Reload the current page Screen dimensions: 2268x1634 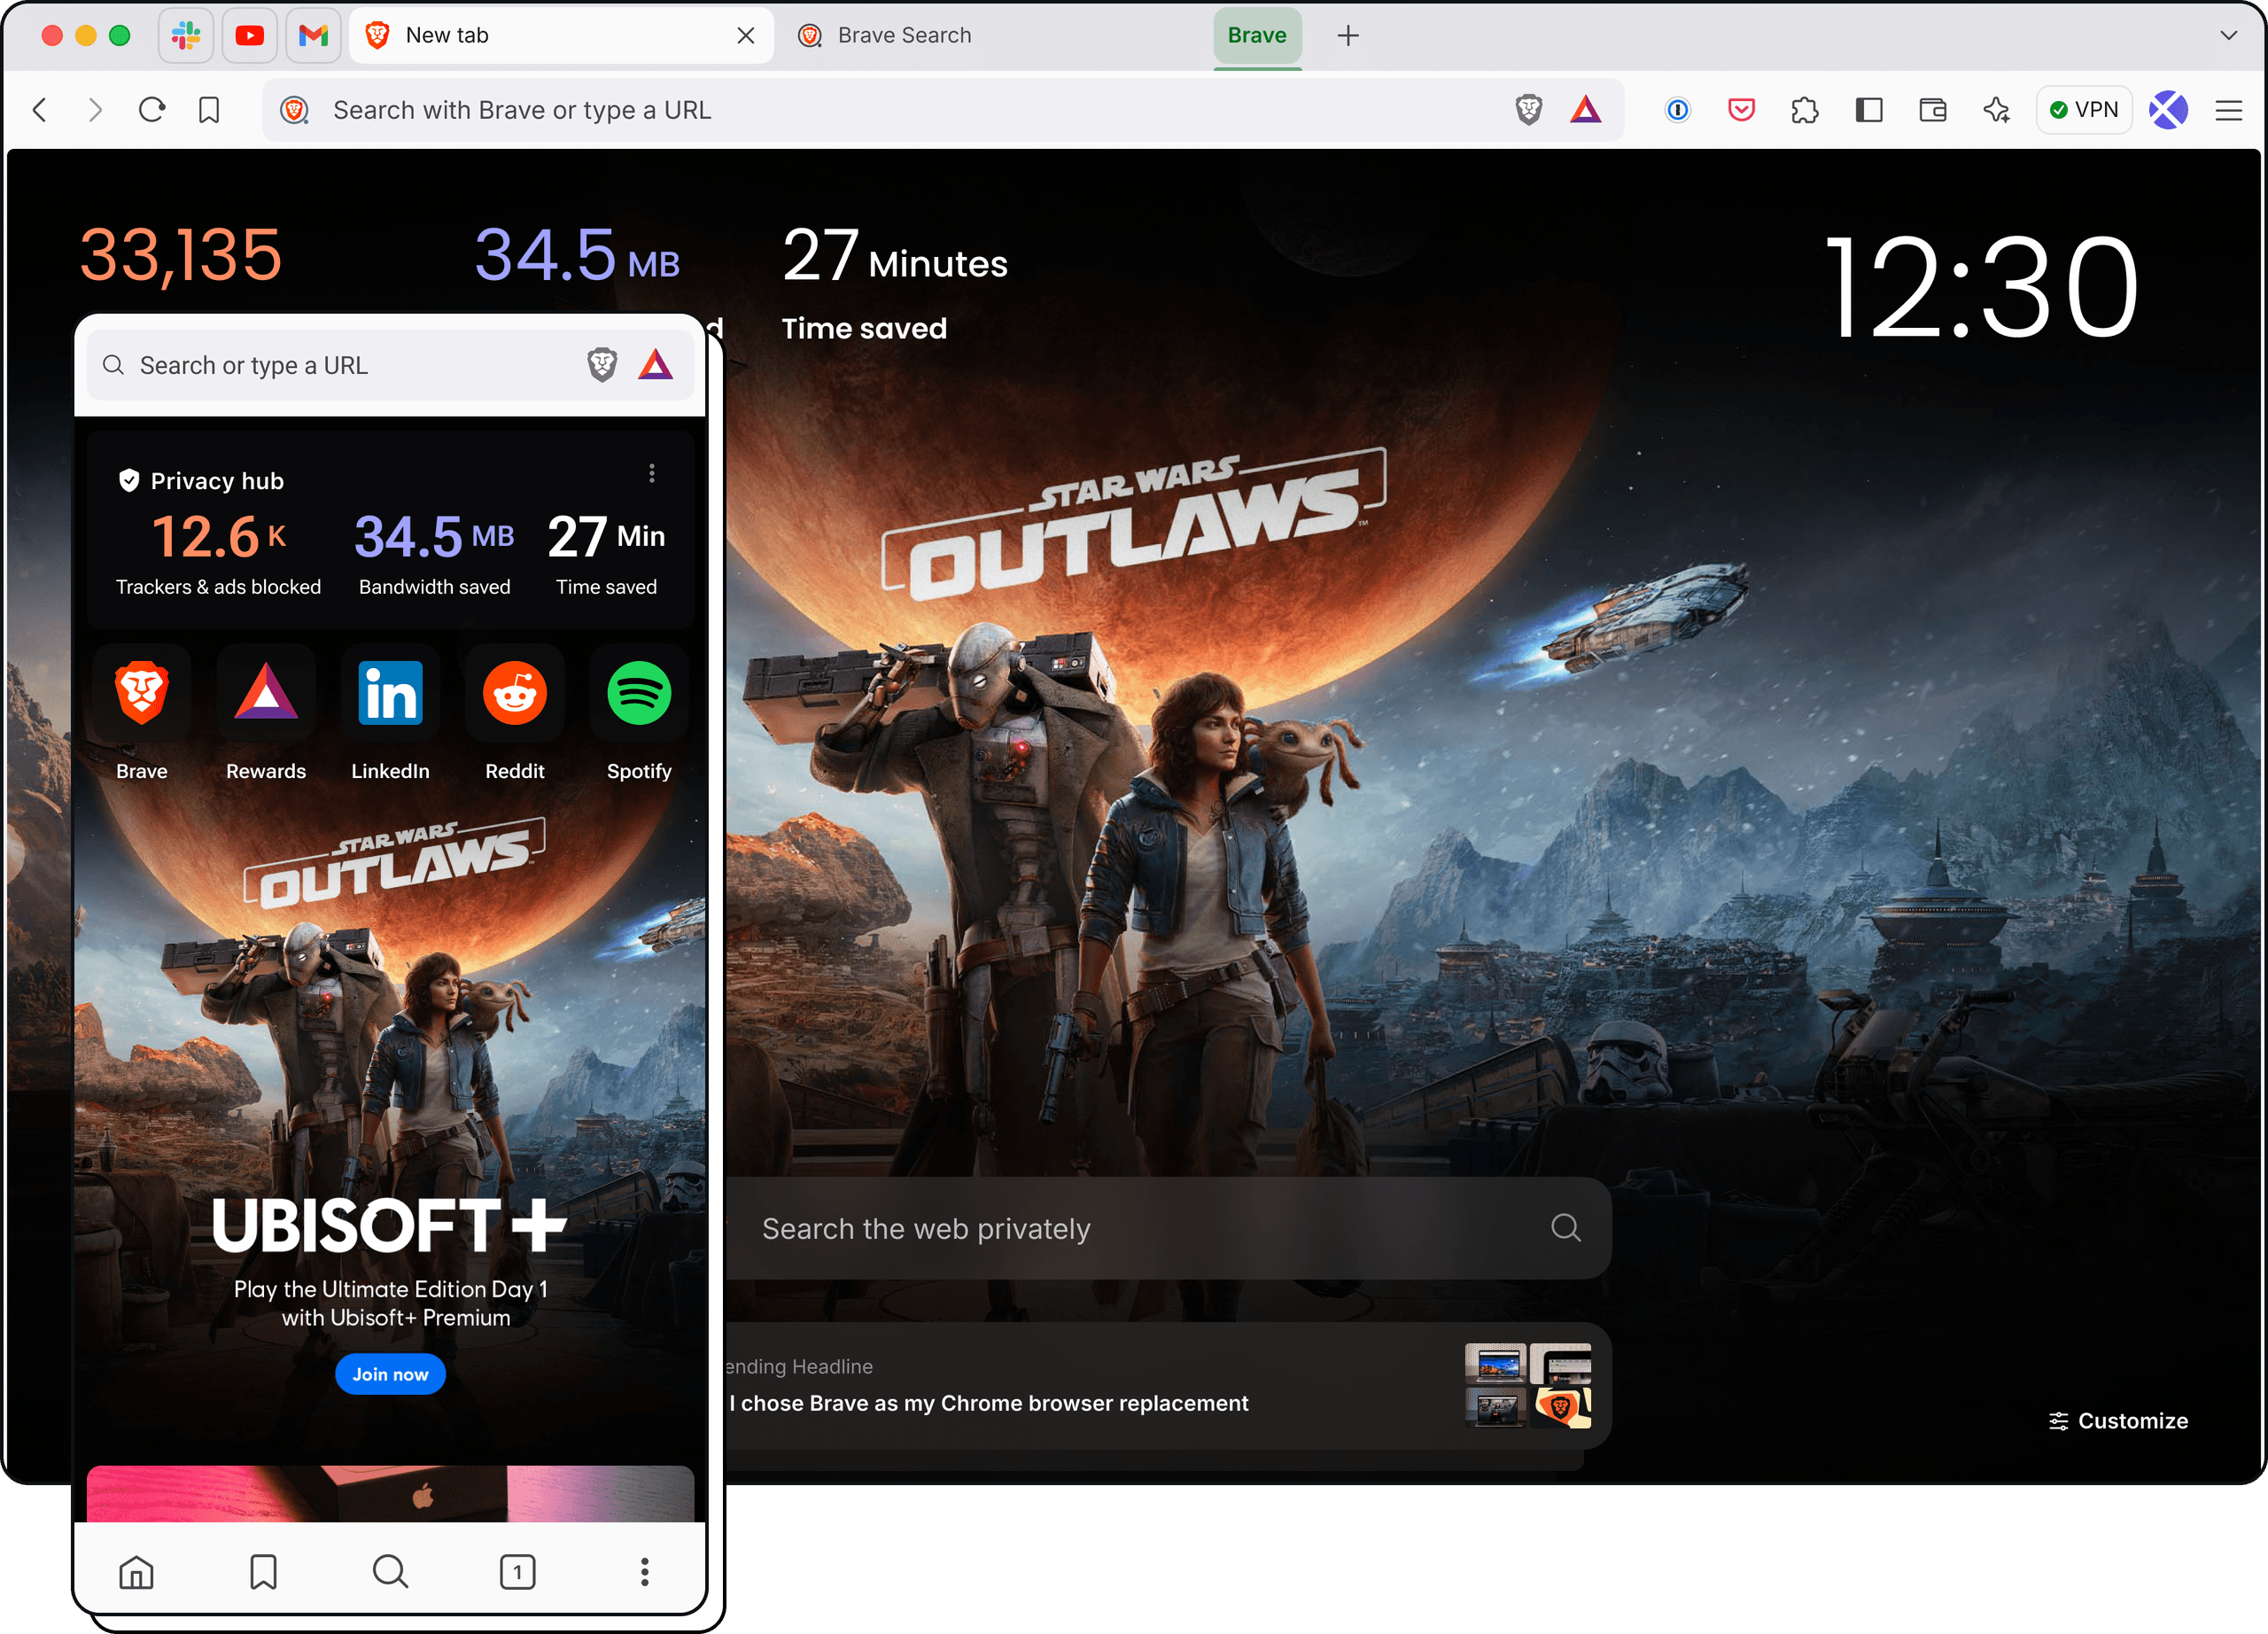point(151,110)
